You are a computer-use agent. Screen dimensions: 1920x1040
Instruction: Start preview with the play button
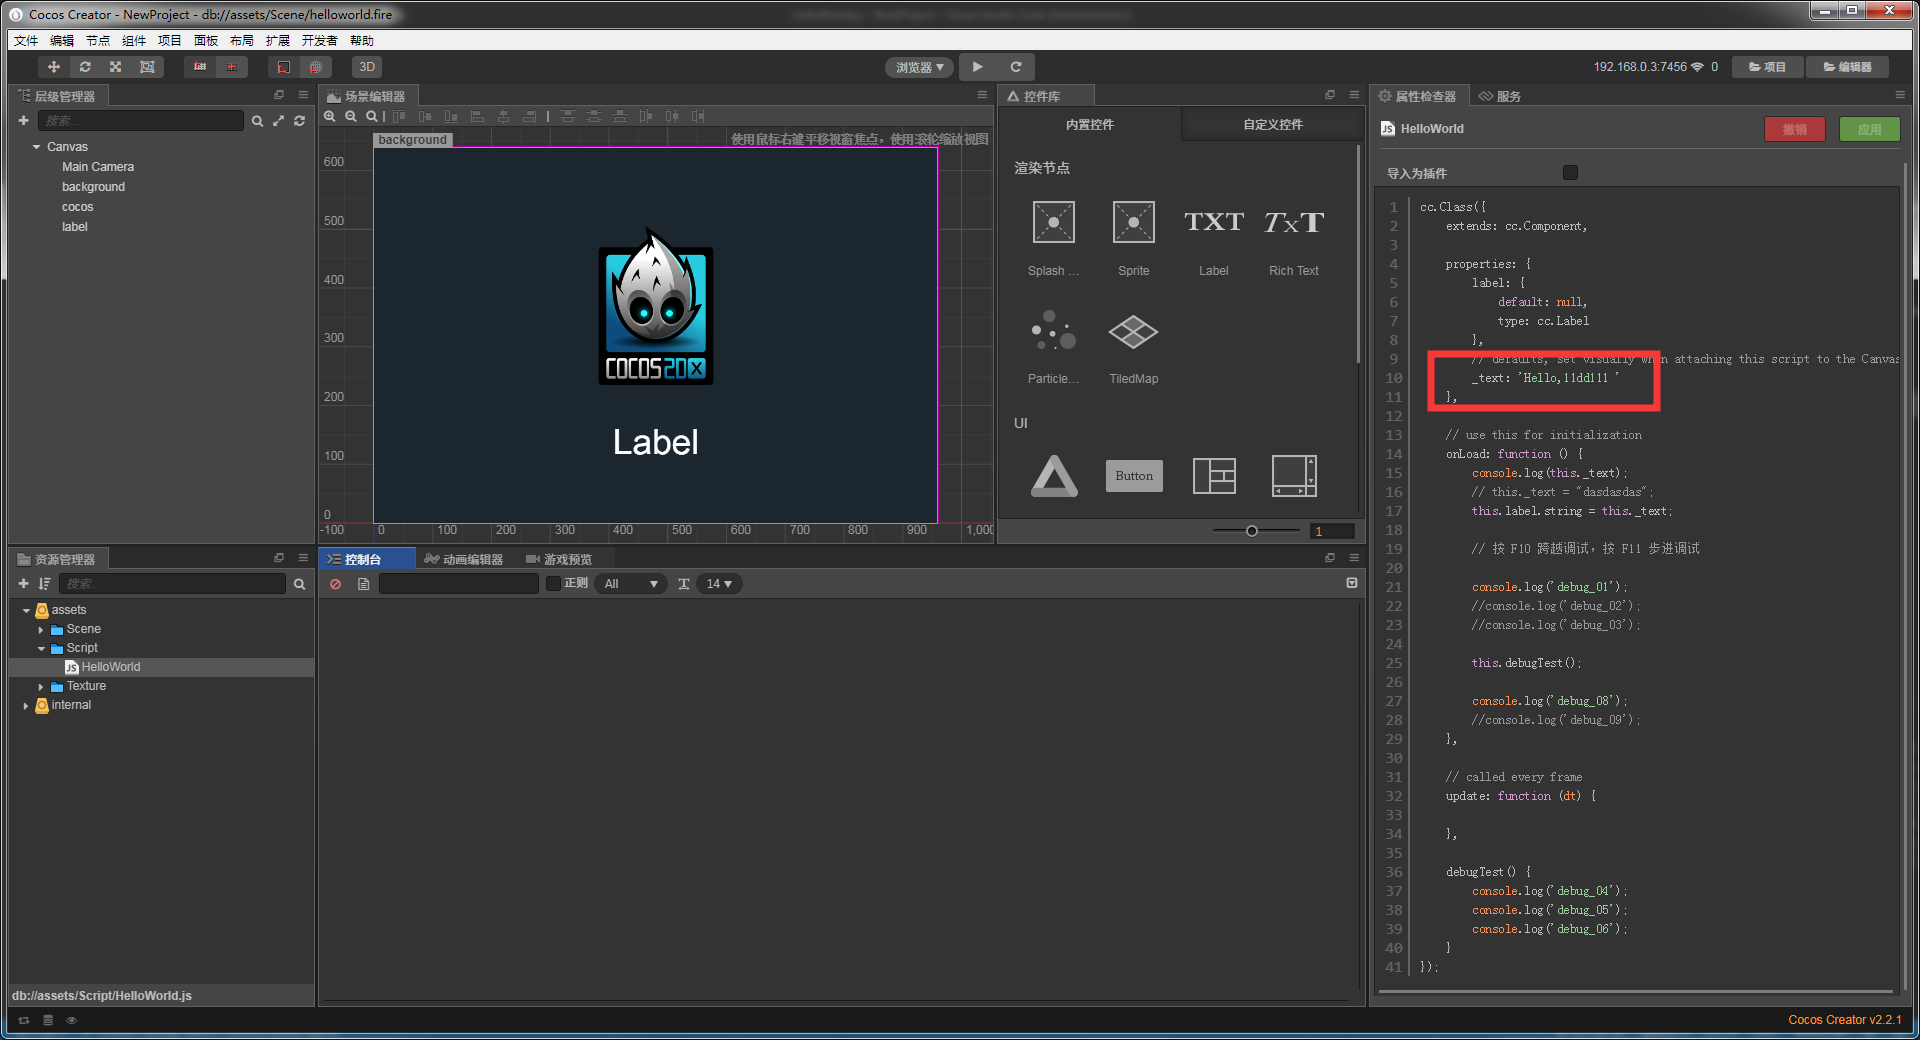(x=977, y=67)
